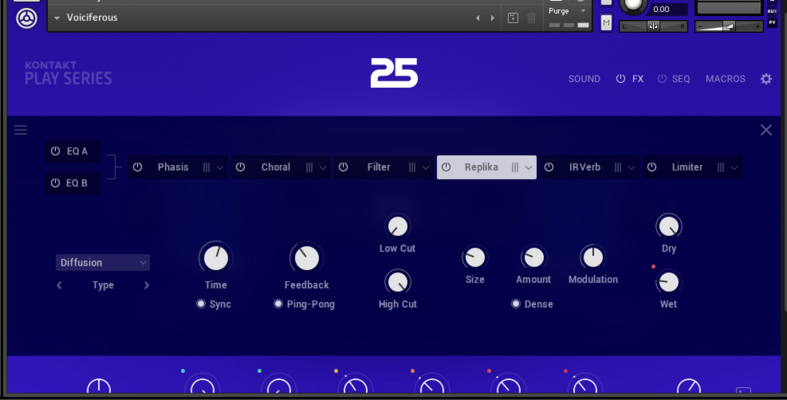This screenshot has width=787, height=400.
Task: Toggle power on Phasis effect
Action: (x=138, y=167)
